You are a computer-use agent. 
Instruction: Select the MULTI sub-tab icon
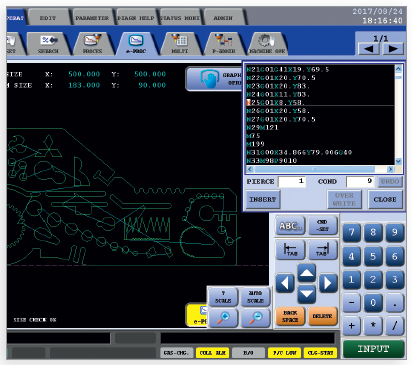tap(180, 44)
